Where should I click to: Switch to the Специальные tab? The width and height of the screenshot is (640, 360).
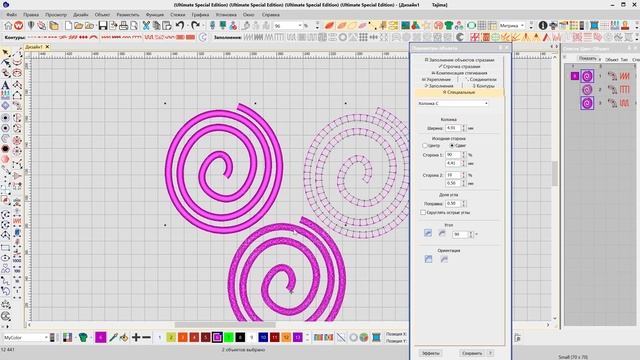(x=459, y=92)
